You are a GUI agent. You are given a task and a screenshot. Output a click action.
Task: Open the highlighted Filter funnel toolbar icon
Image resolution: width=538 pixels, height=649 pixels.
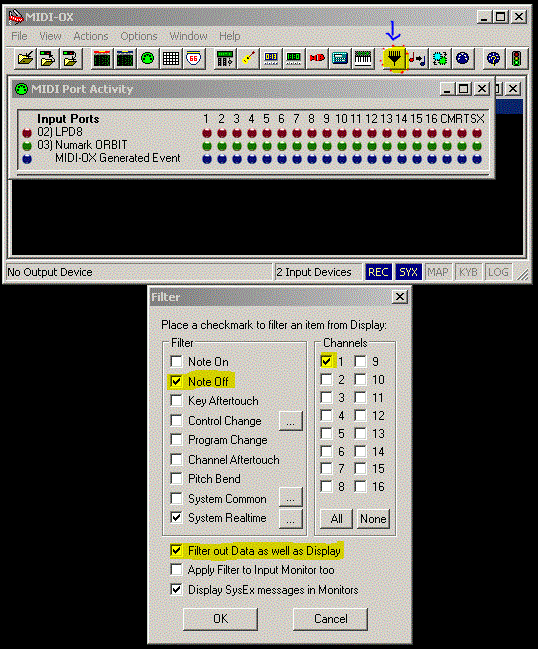(x=394, y=59)
